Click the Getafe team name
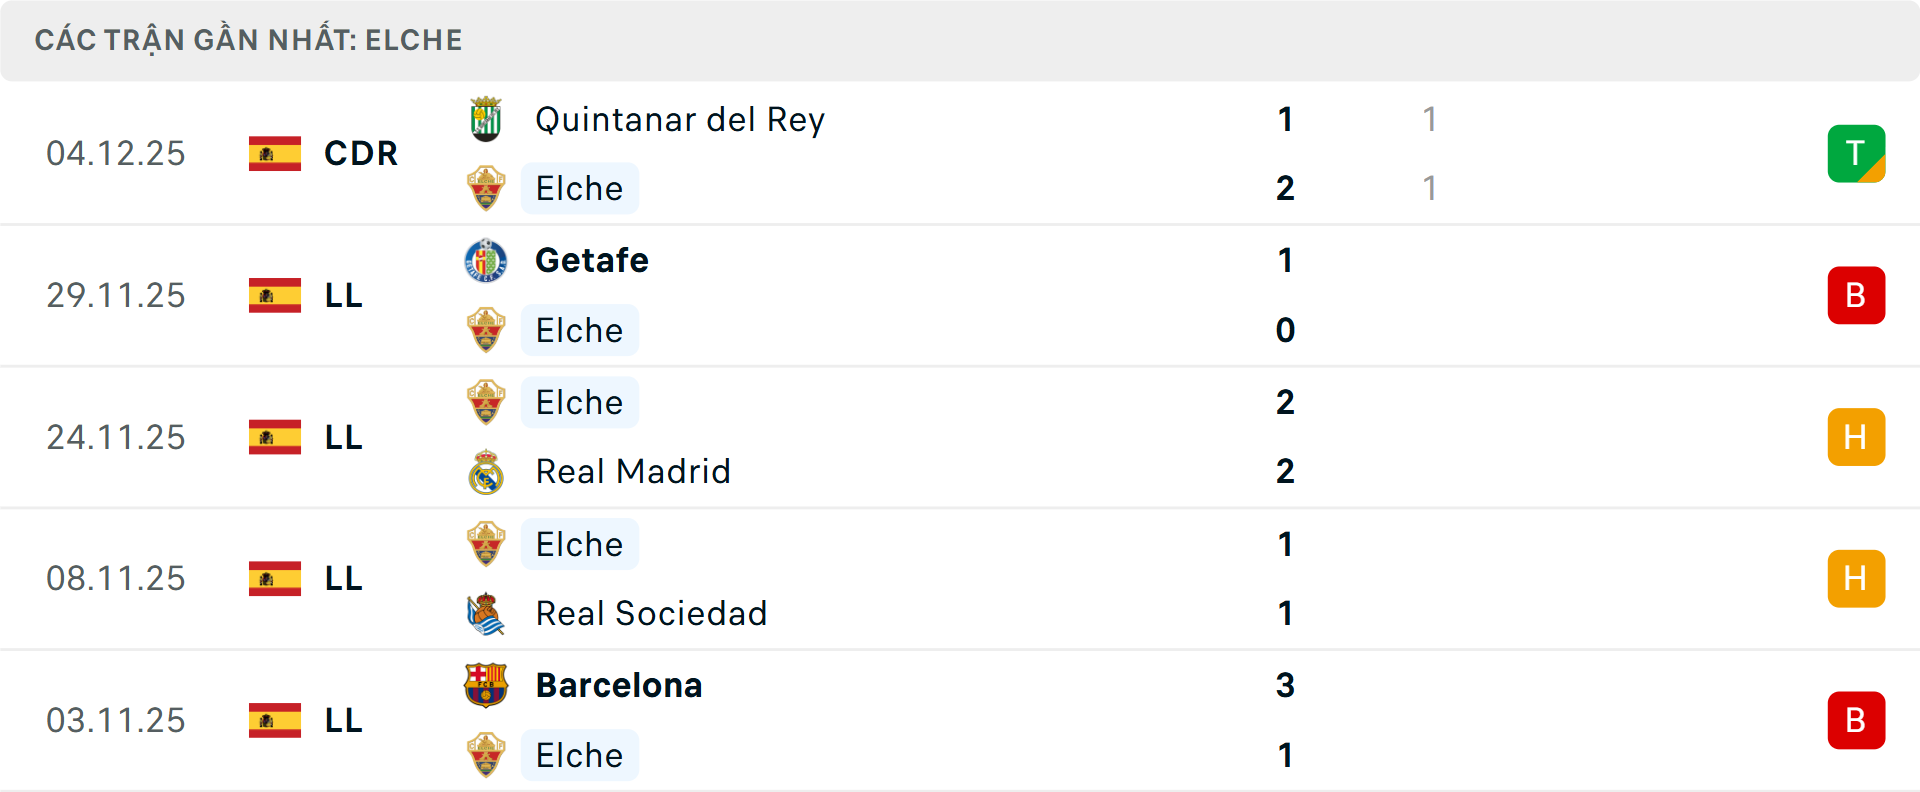 click(592, 261)
